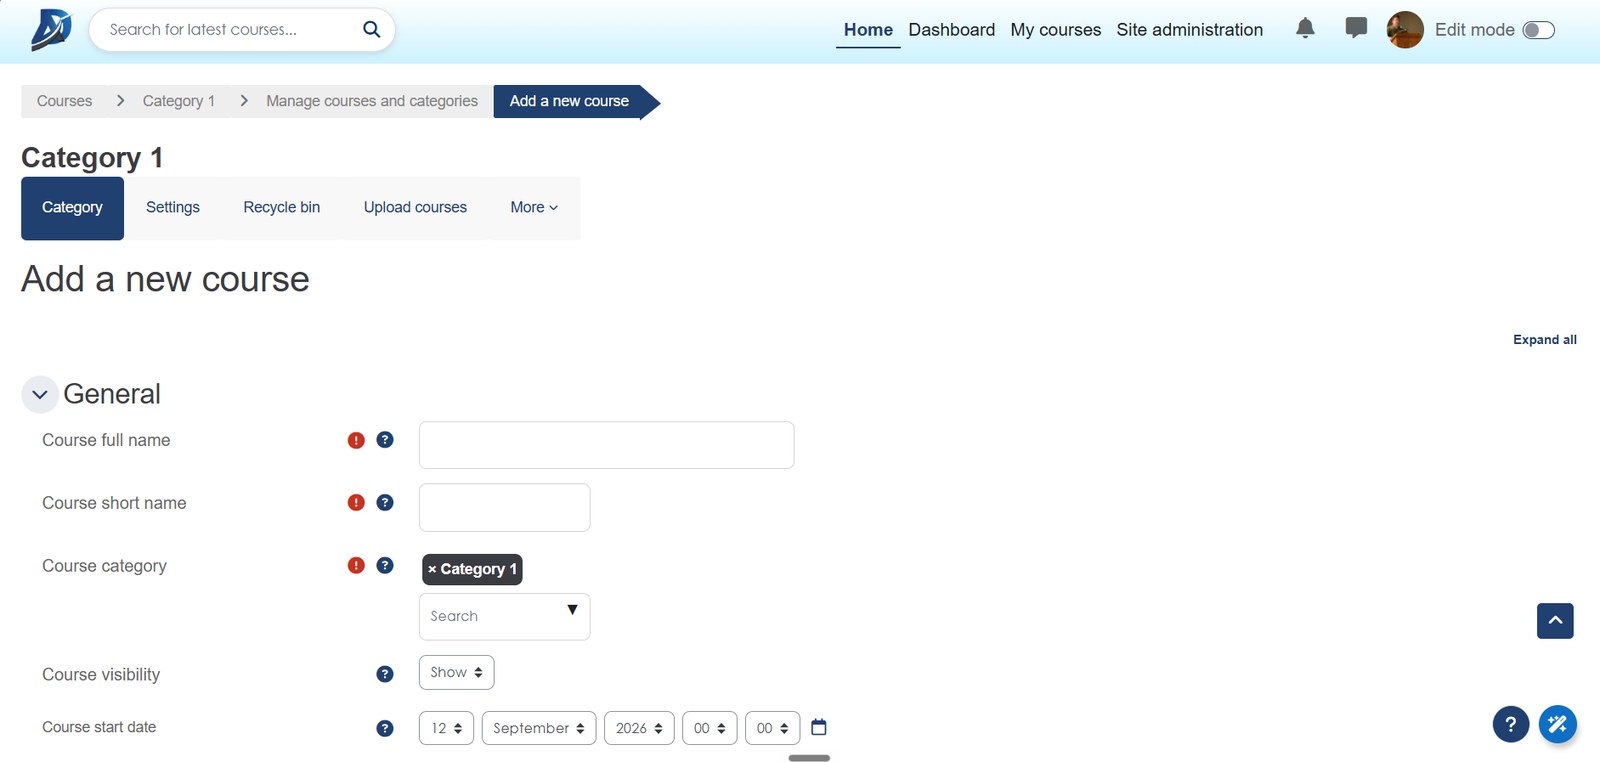Click required icon beside Course category

click(356, 566)
